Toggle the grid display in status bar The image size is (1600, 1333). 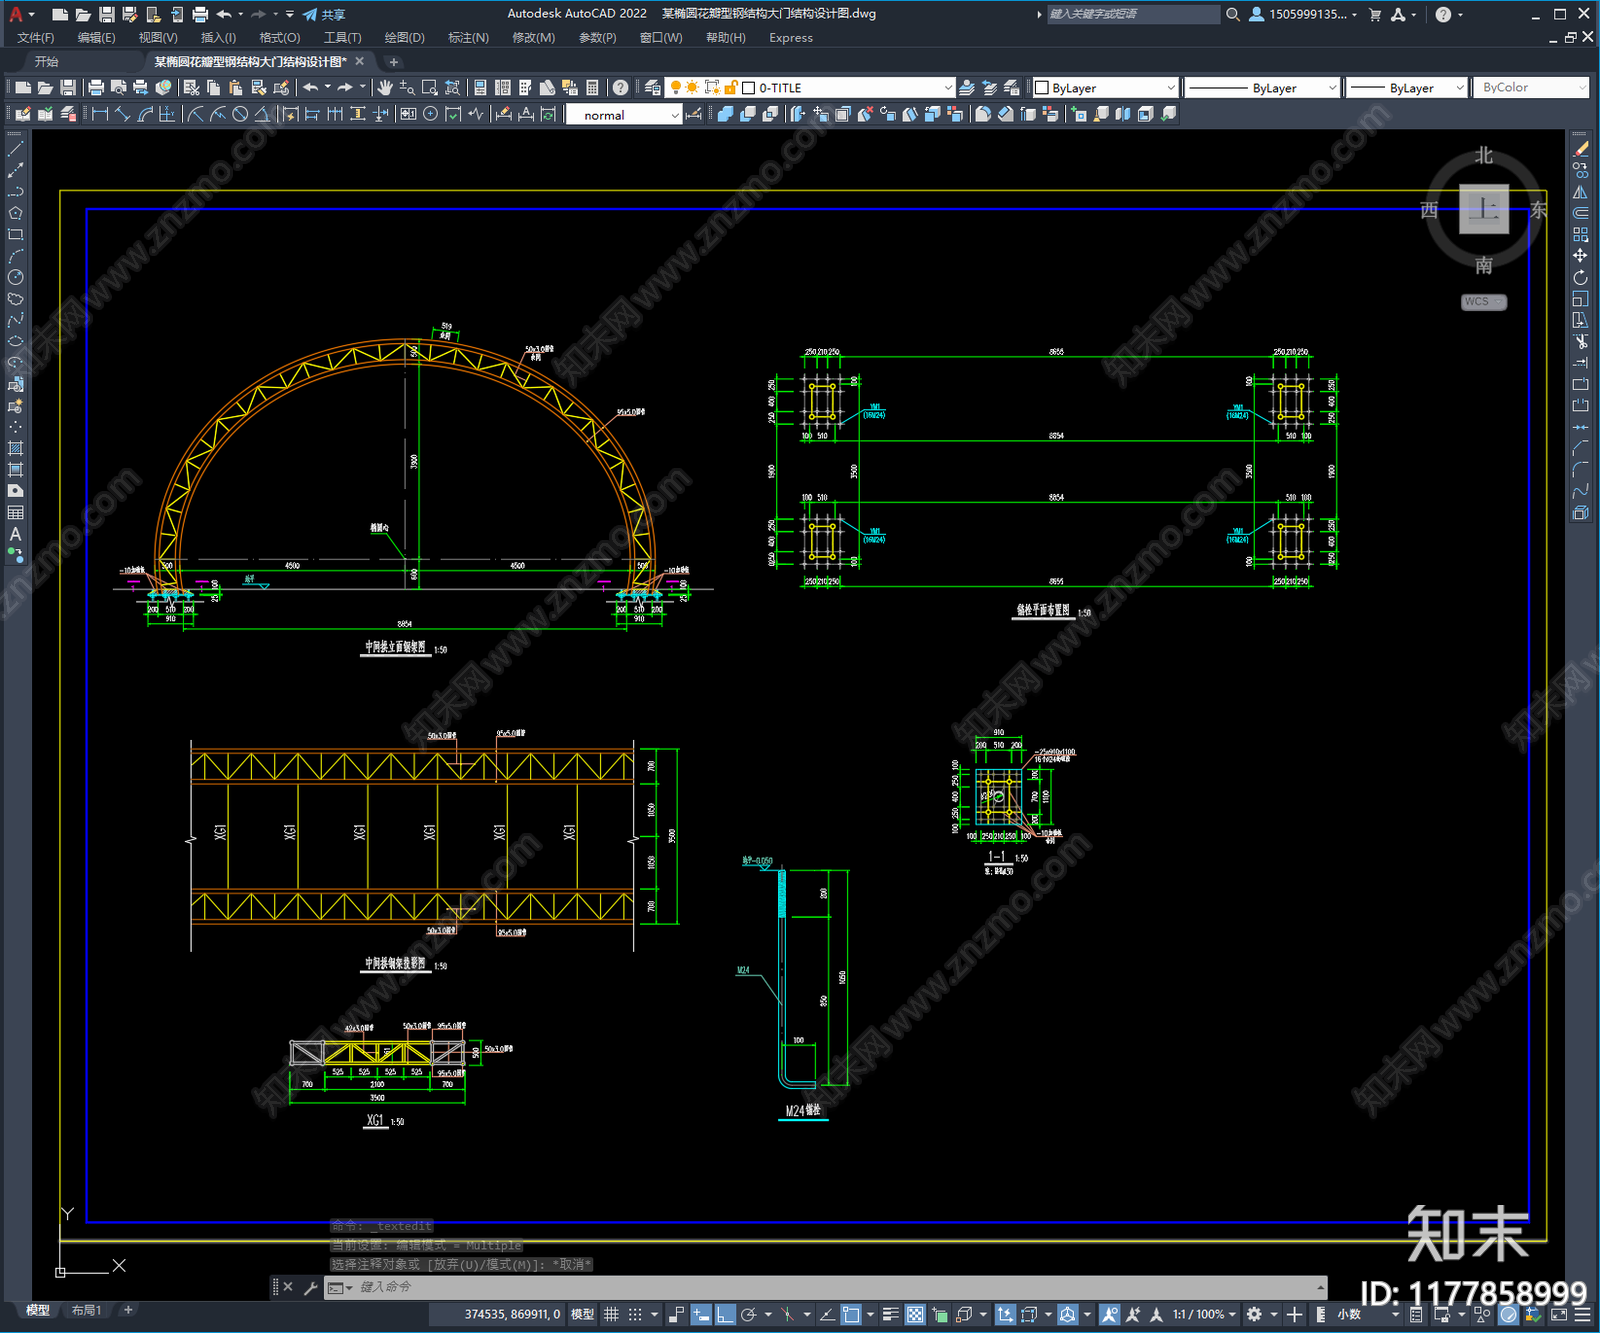tap(611, 1314)
